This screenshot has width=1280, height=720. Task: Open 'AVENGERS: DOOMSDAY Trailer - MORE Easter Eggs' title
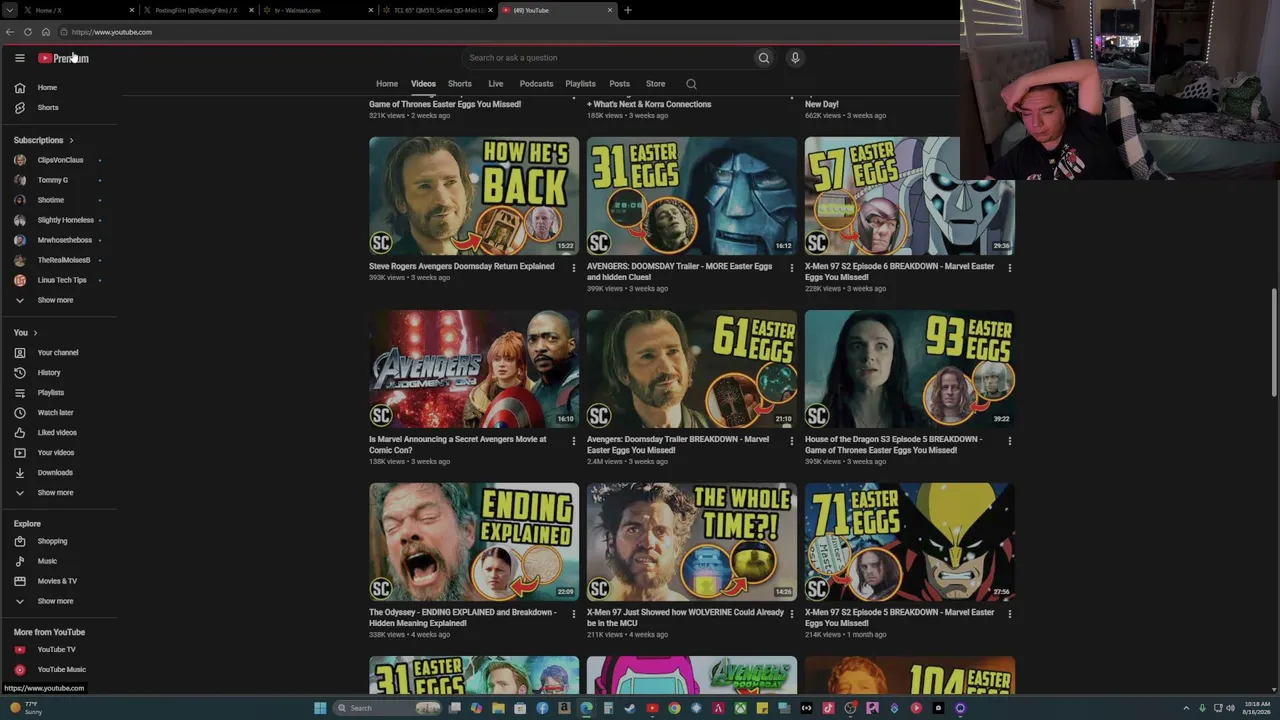click(680, 272)
